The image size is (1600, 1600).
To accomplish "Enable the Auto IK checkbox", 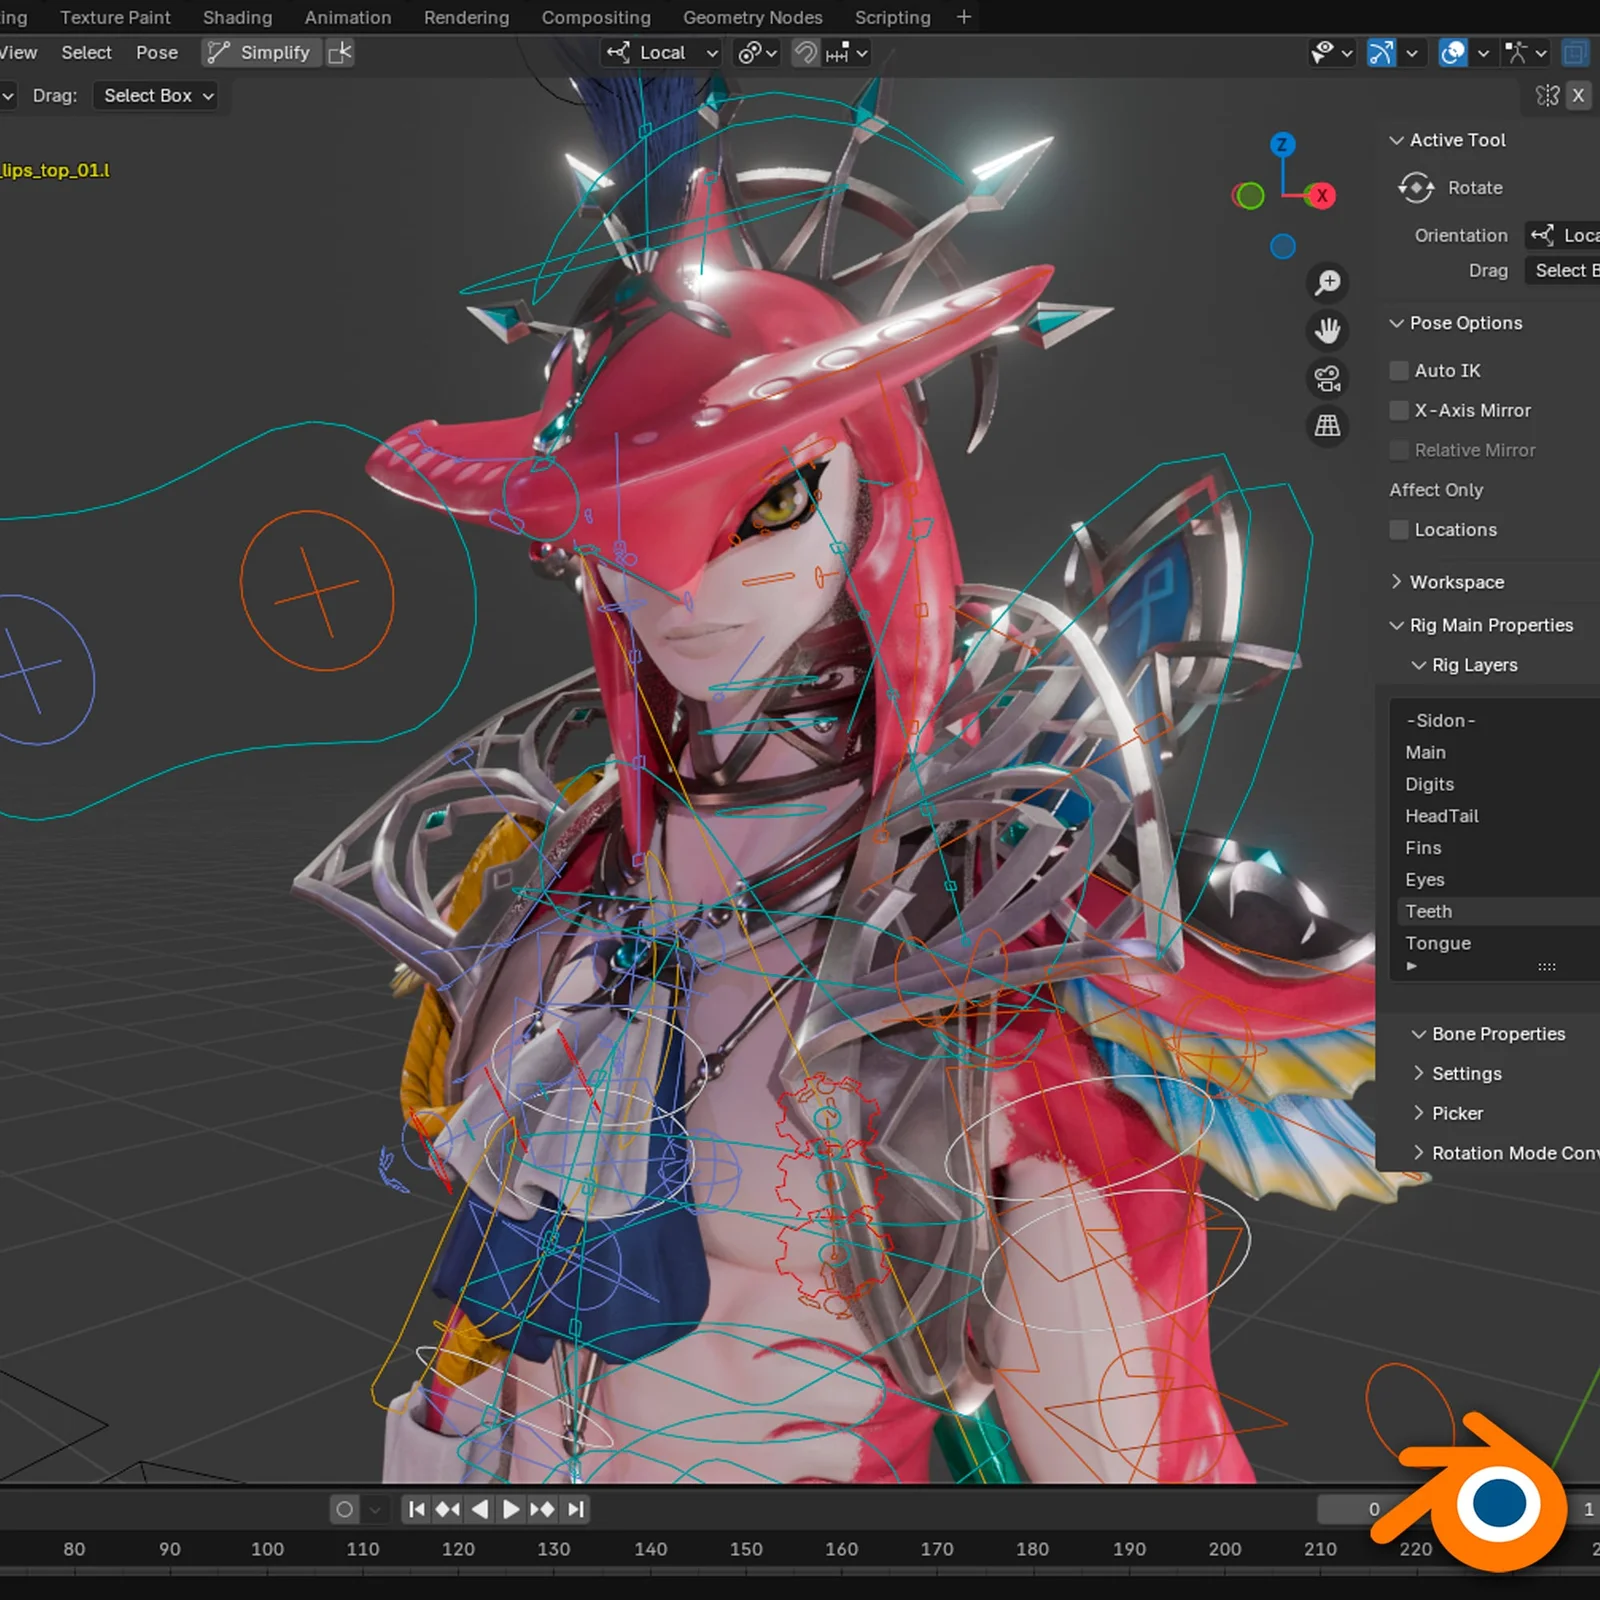I will 1397,370.
